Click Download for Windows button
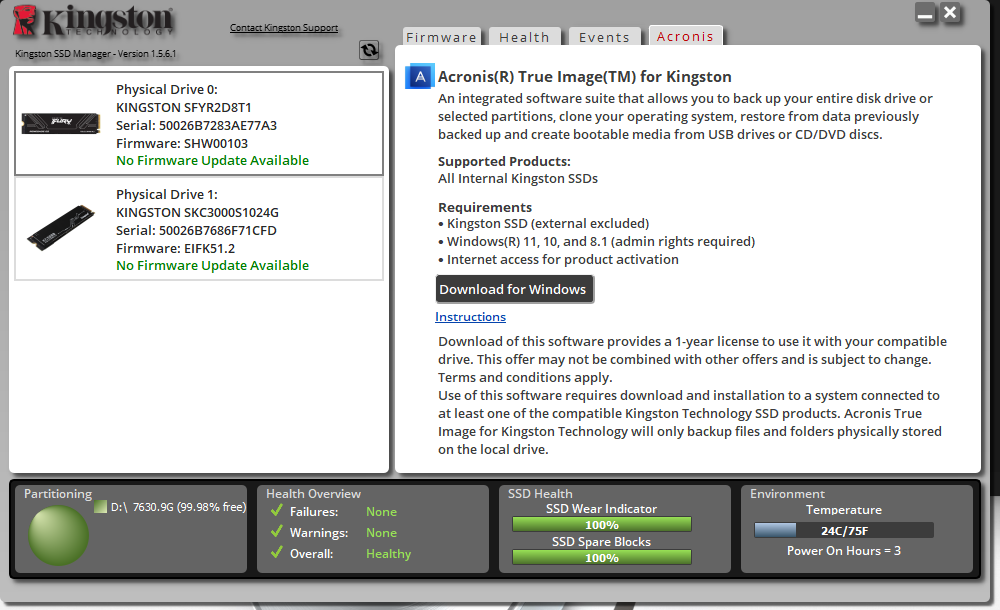This screenshot has width=1000, height=610. 513,289
